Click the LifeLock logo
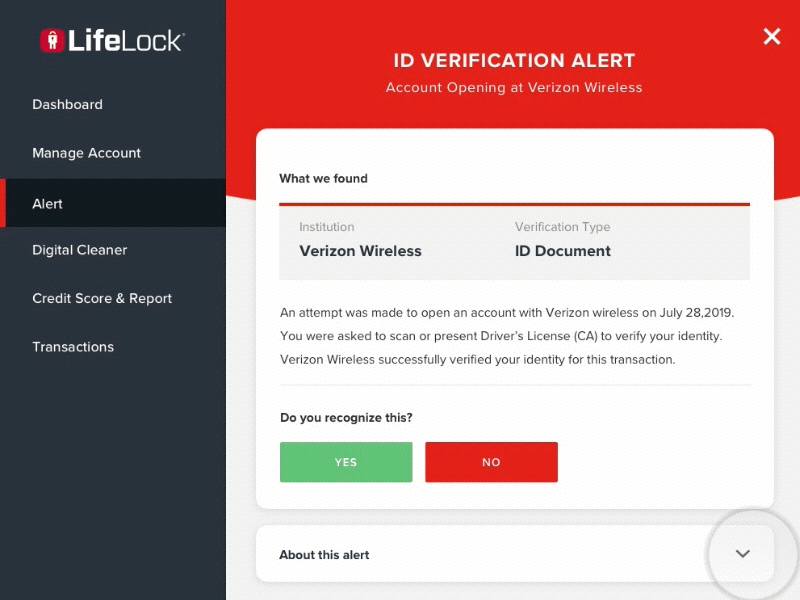This screenshot has width=800, height=600. 112,40
